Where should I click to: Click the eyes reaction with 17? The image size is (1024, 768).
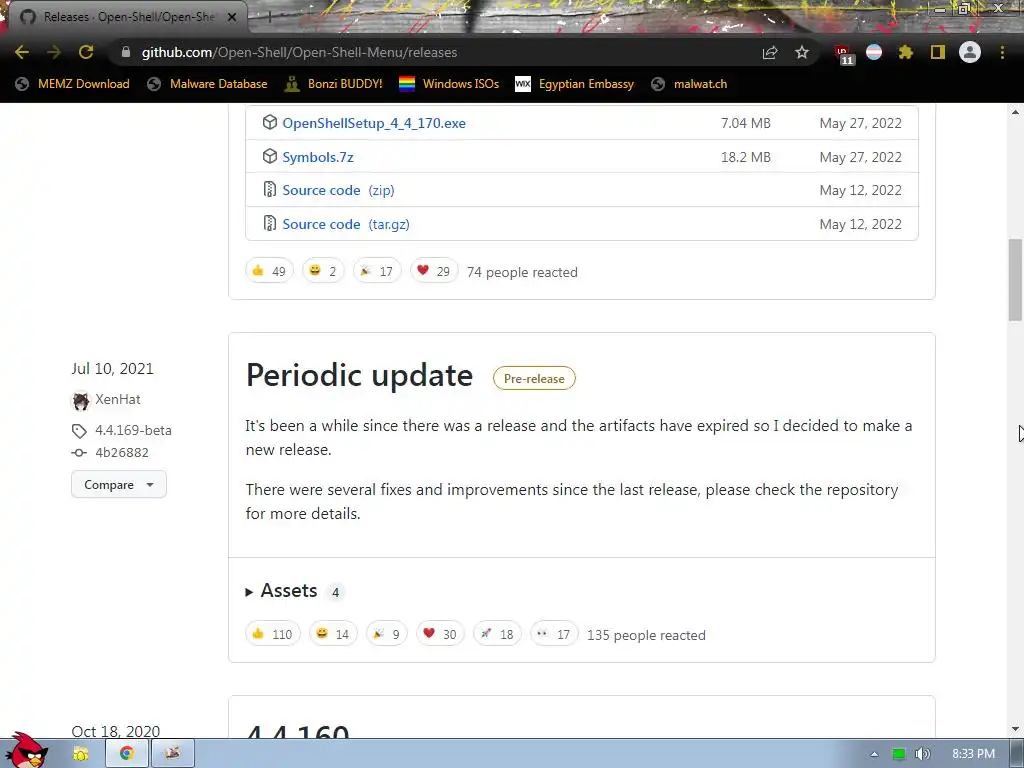coord(554,634)
